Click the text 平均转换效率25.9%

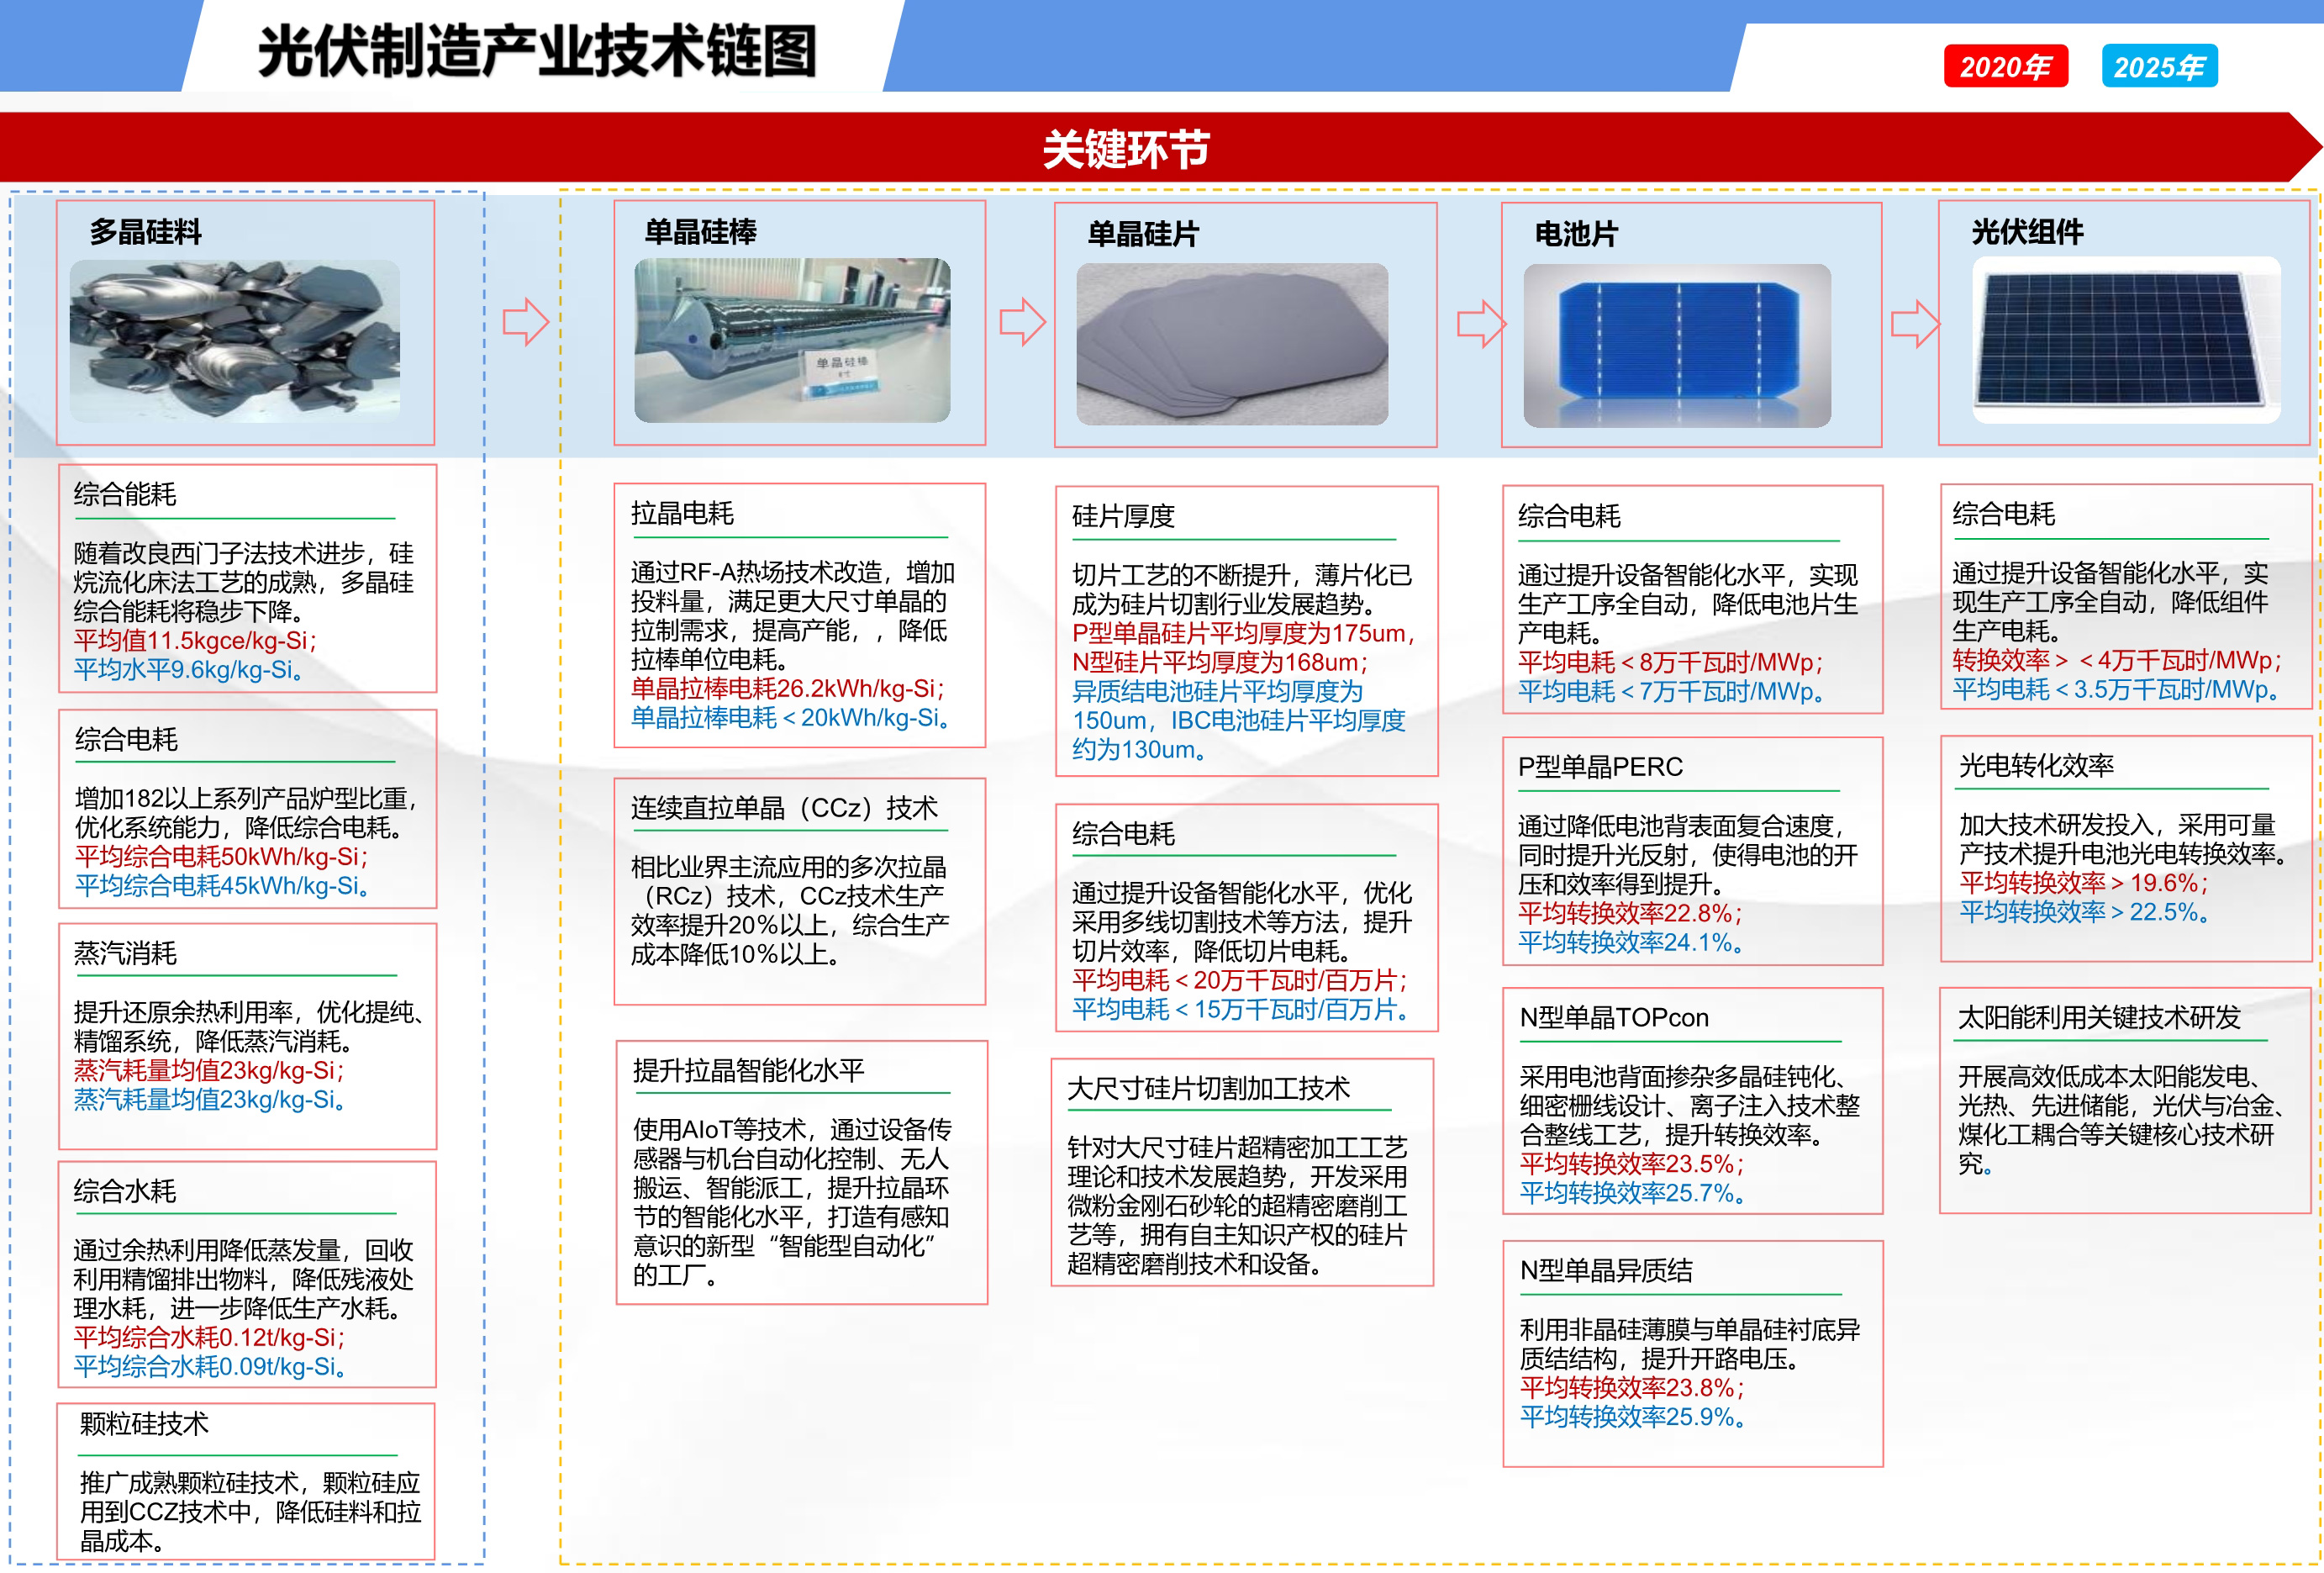(1633, 1417)
